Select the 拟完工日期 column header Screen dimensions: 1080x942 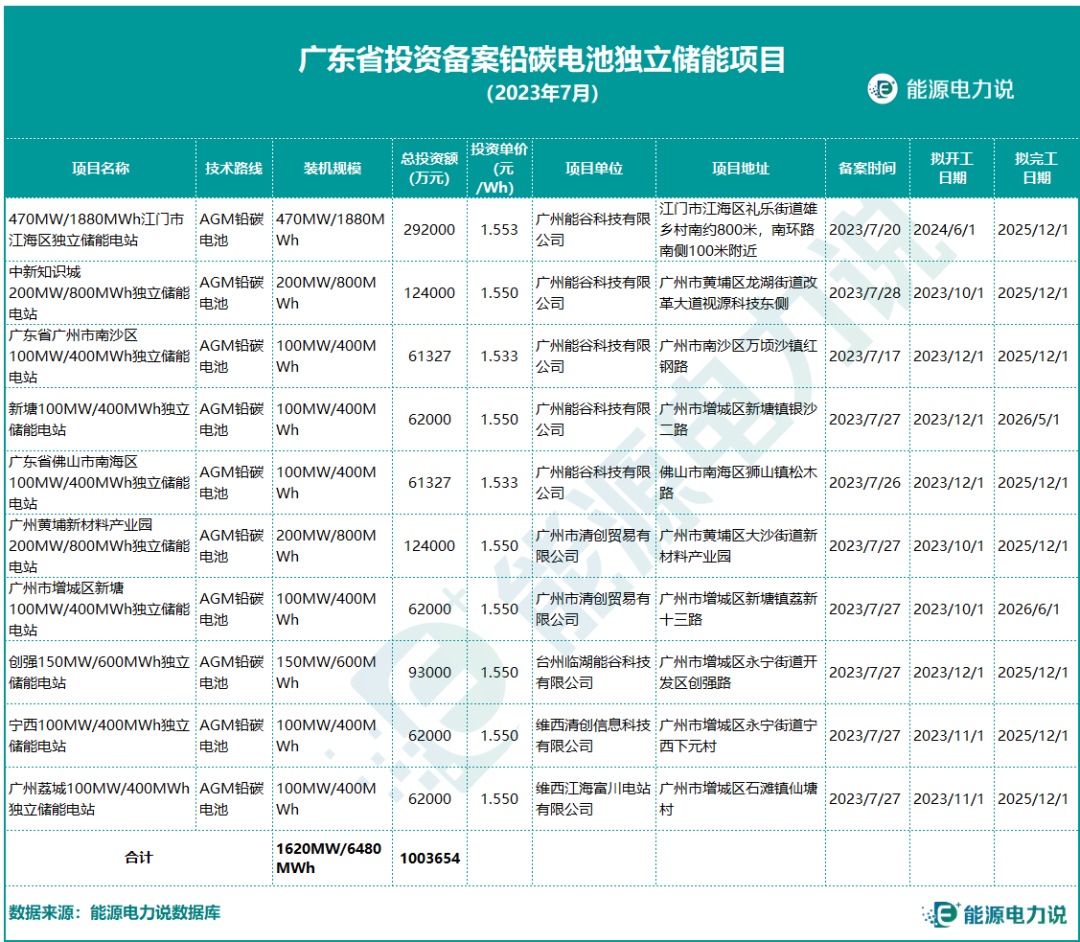(x=1037, y=169)
